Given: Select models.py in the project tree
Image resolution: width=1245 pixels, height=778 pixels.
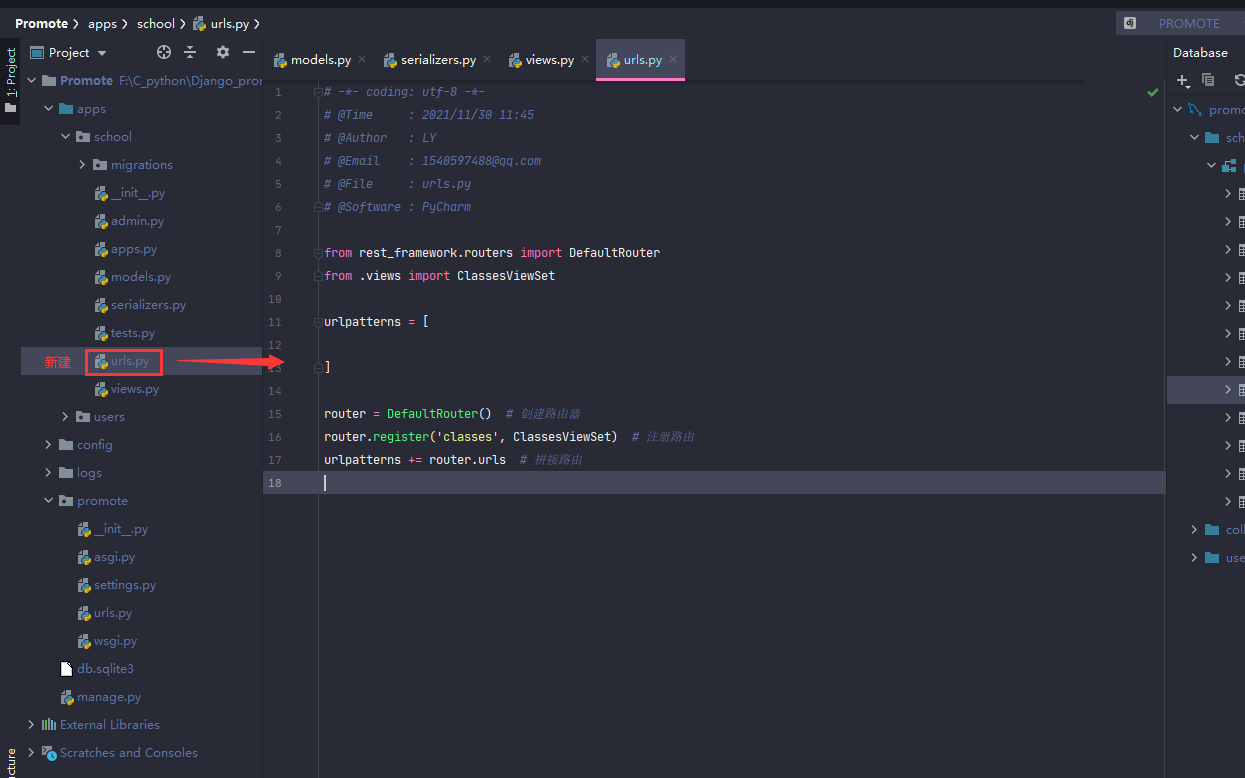Looking at the screenshot, I should coord(141,277).
